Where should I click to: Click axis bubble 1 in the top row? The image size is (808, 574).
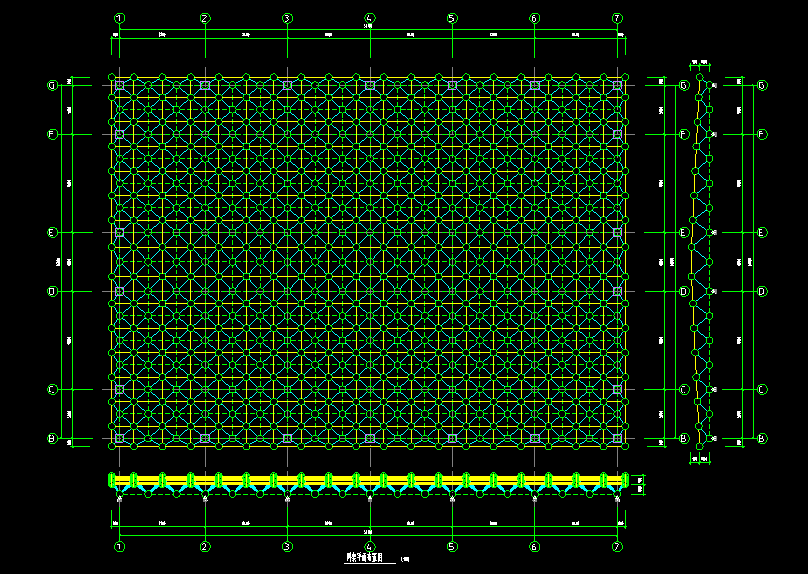pos(120,18)
